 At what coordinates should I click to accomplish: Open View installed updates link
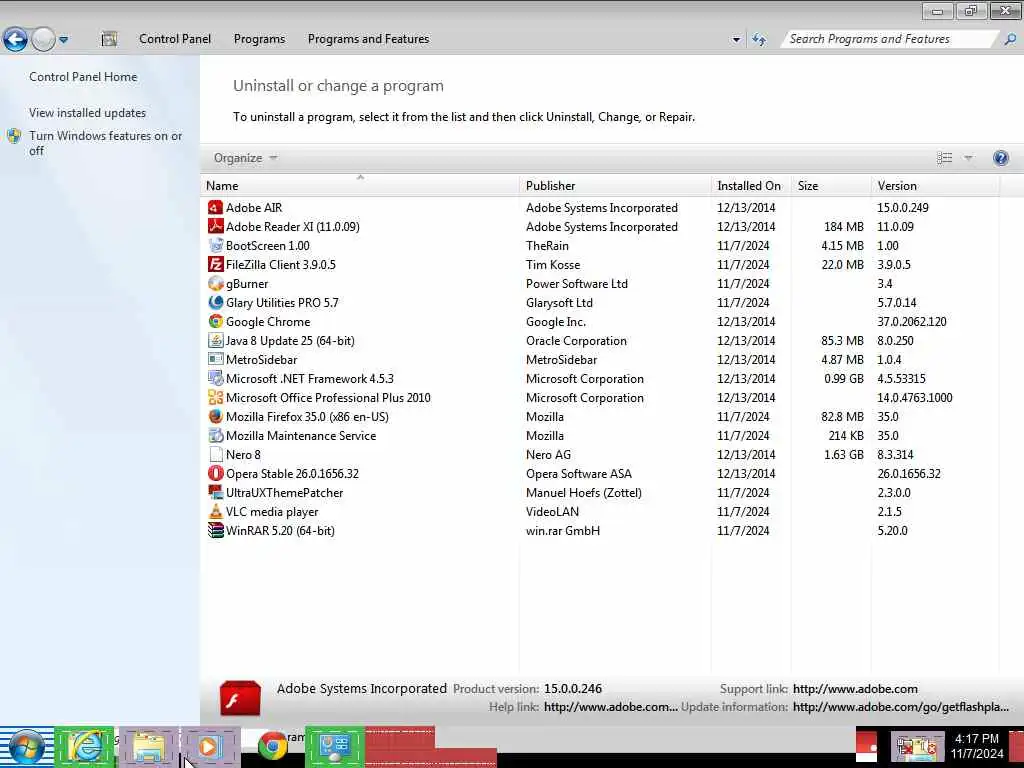pyautogui.click(x=88, y=113)
